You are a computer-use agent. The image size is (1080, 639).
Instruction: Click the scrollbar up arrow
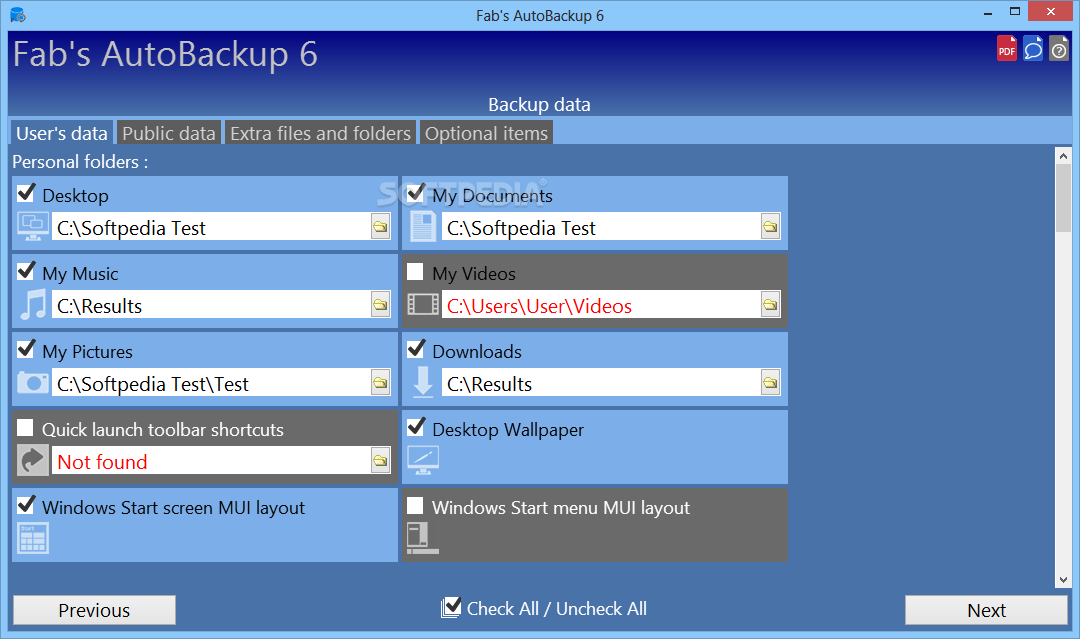coord(1063,156)
